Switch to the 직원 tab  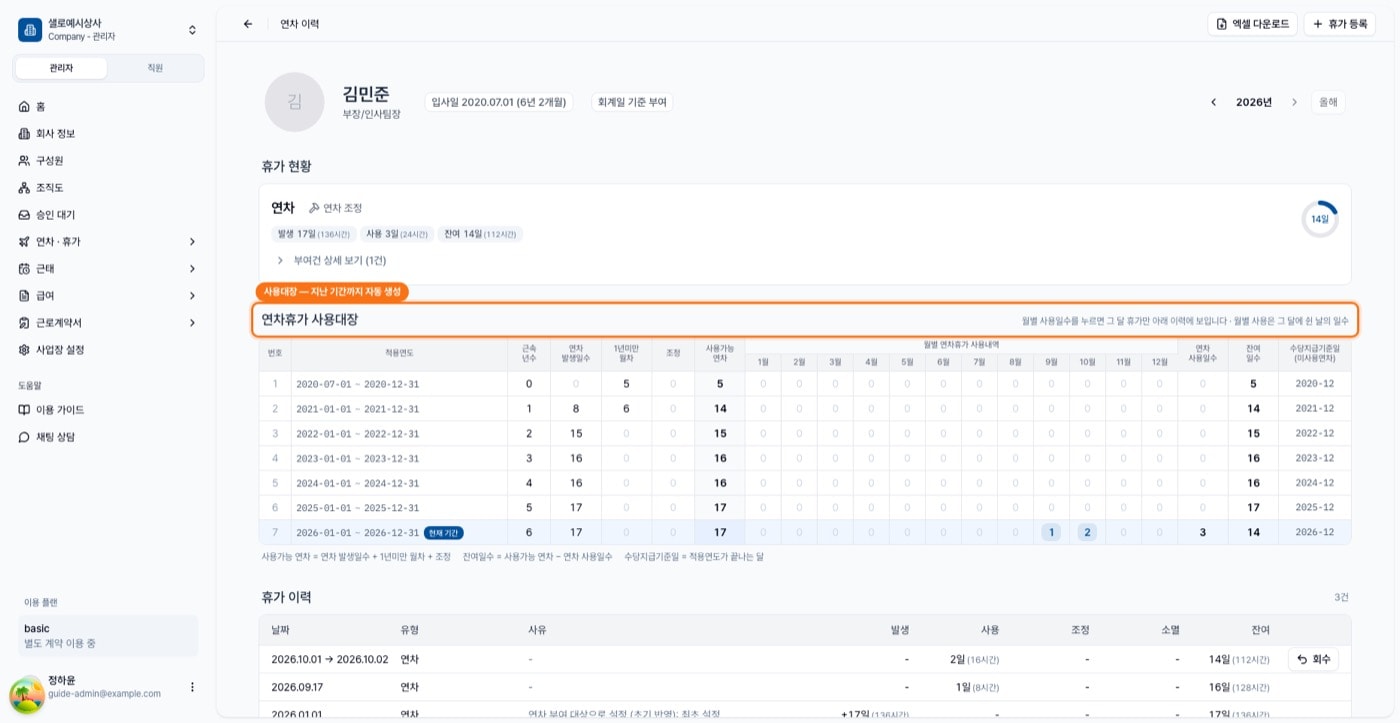click(155, 68)
